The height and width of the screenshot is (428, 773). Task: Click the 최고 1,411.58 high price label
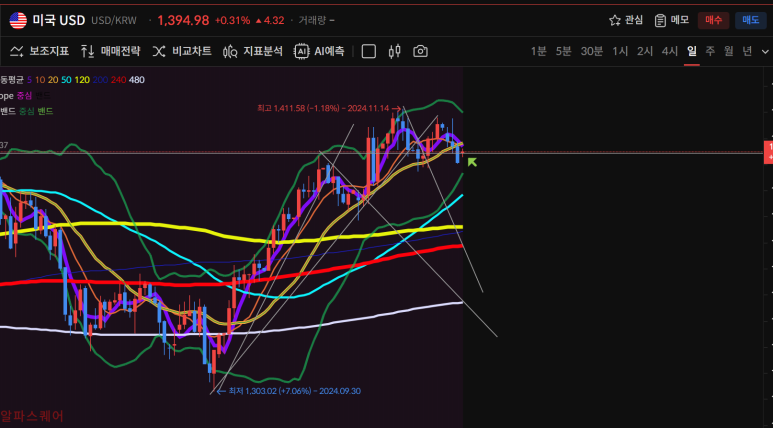323,108
